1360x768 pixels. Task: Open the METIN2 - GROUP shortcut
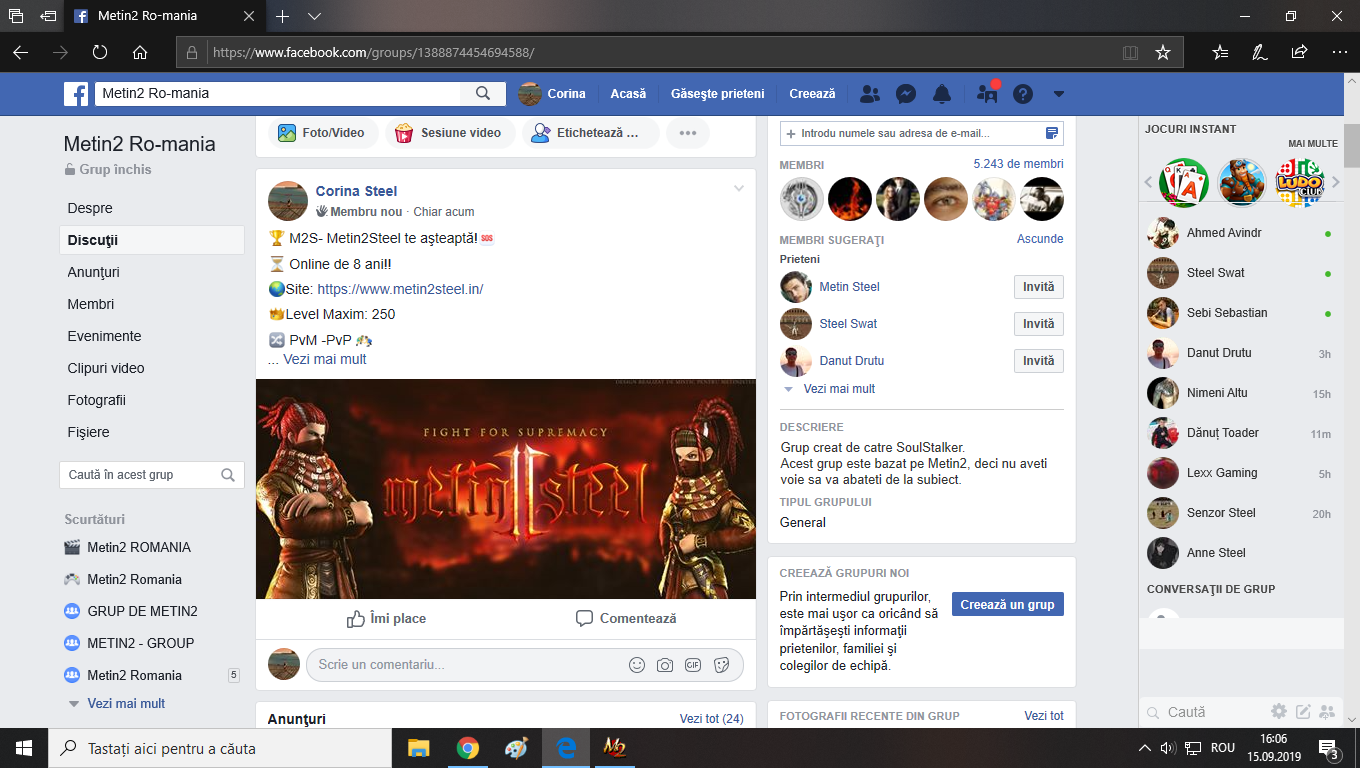pyautogui.click(x=140, y=643)
